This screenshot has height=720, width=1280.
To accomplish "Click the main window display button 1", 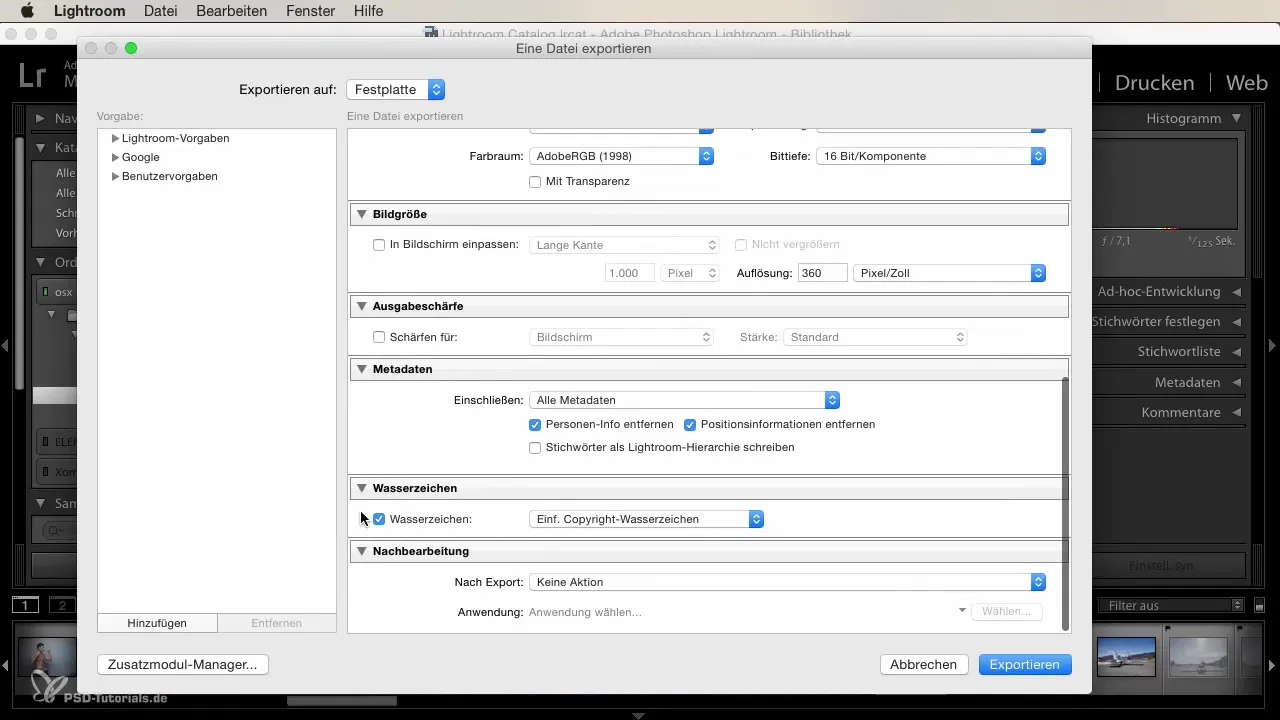I will tap(25, 605).
